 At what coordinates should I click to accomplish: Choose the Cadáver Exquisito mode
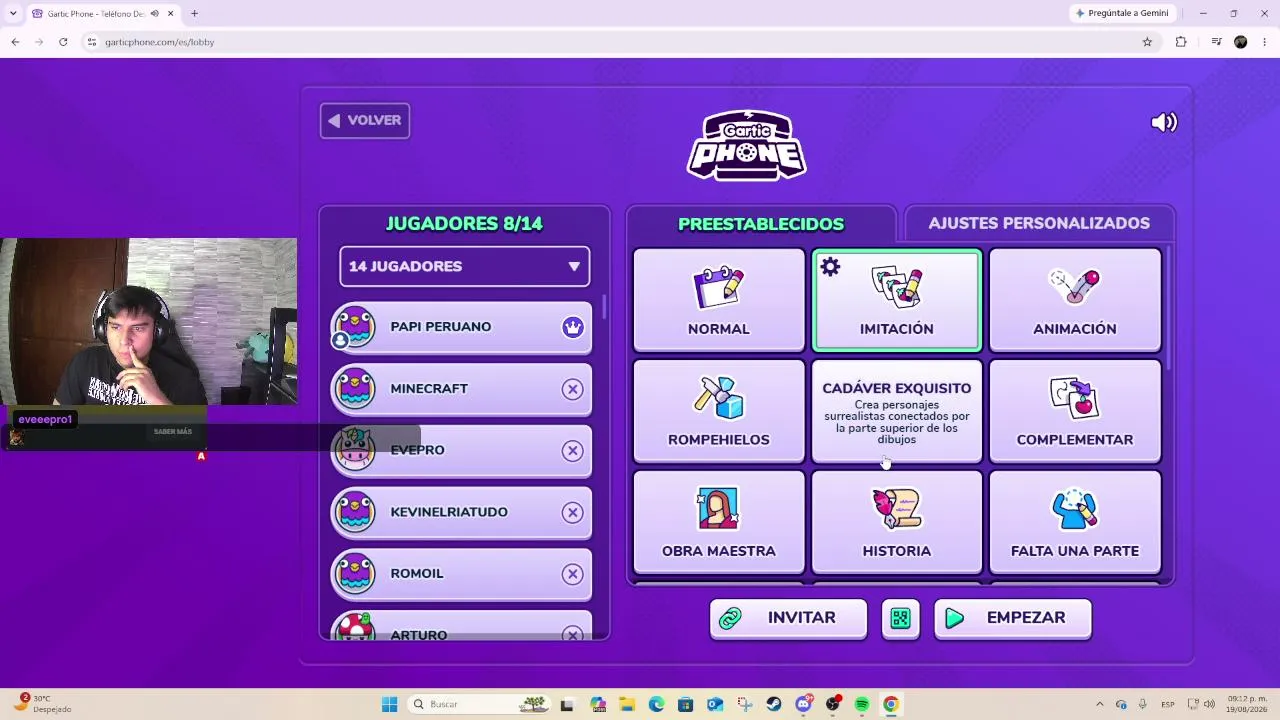coord(897,411)
